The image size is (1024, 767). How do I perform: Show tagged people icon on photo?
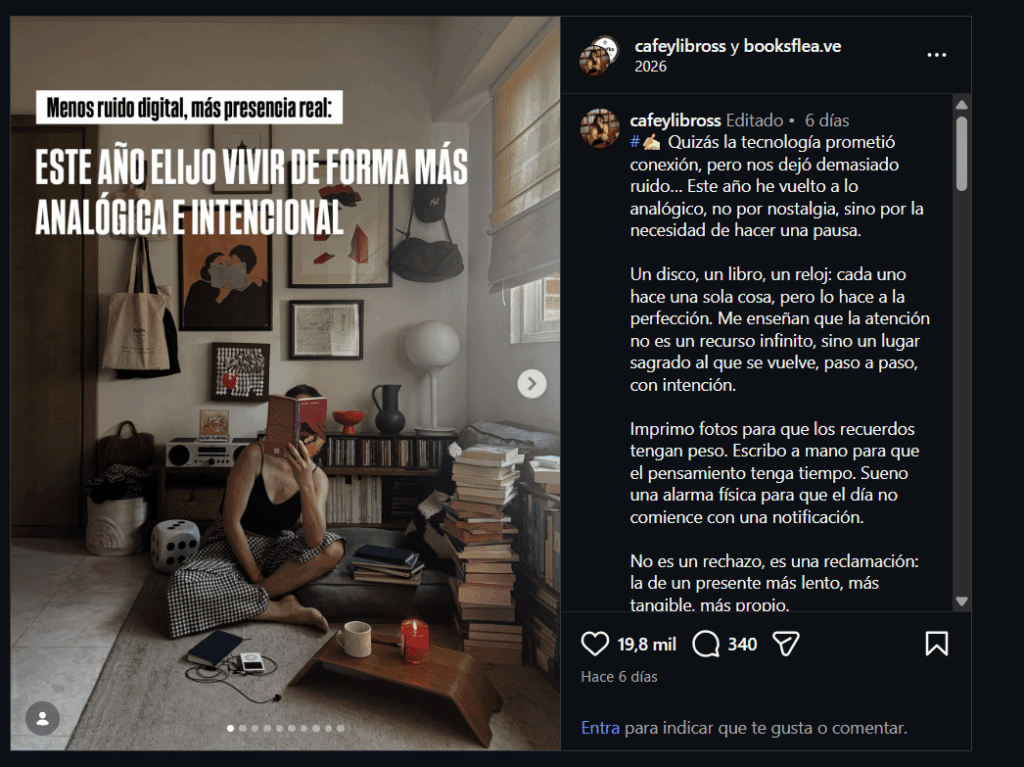[42, 719]
